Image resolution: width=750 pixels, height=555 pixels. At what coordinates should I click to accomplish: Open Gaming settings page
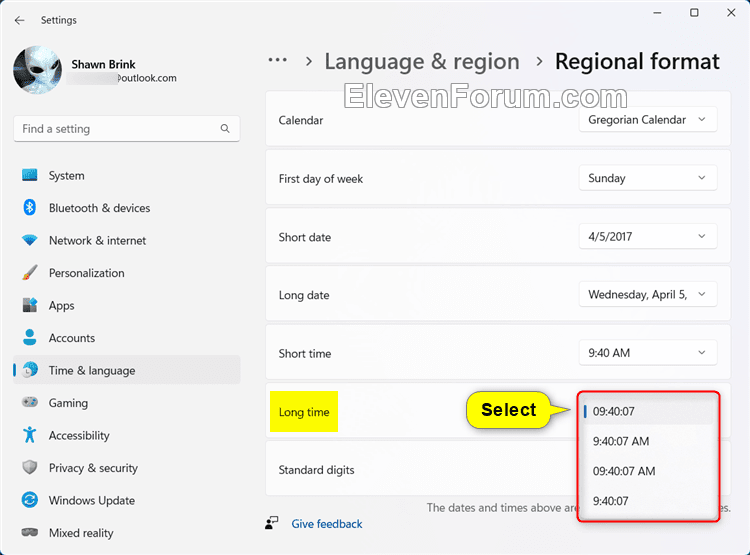[x=126, y=403]
